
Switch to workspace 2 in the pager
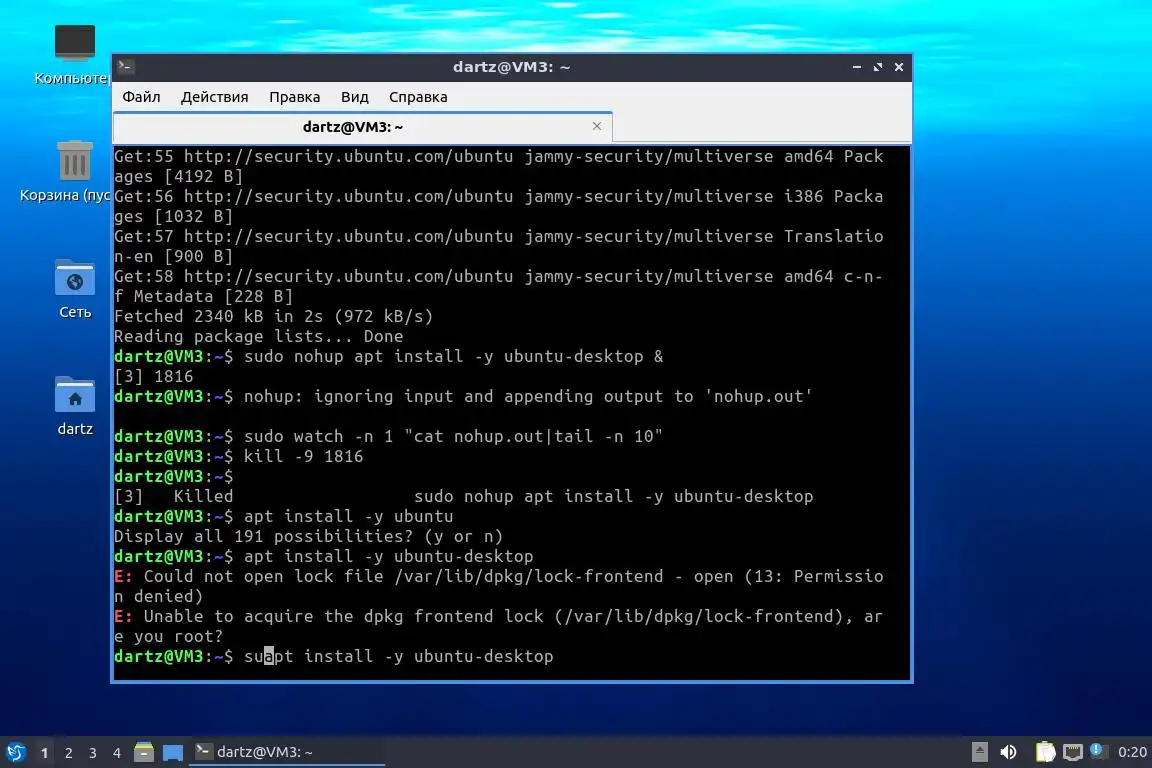68,753
